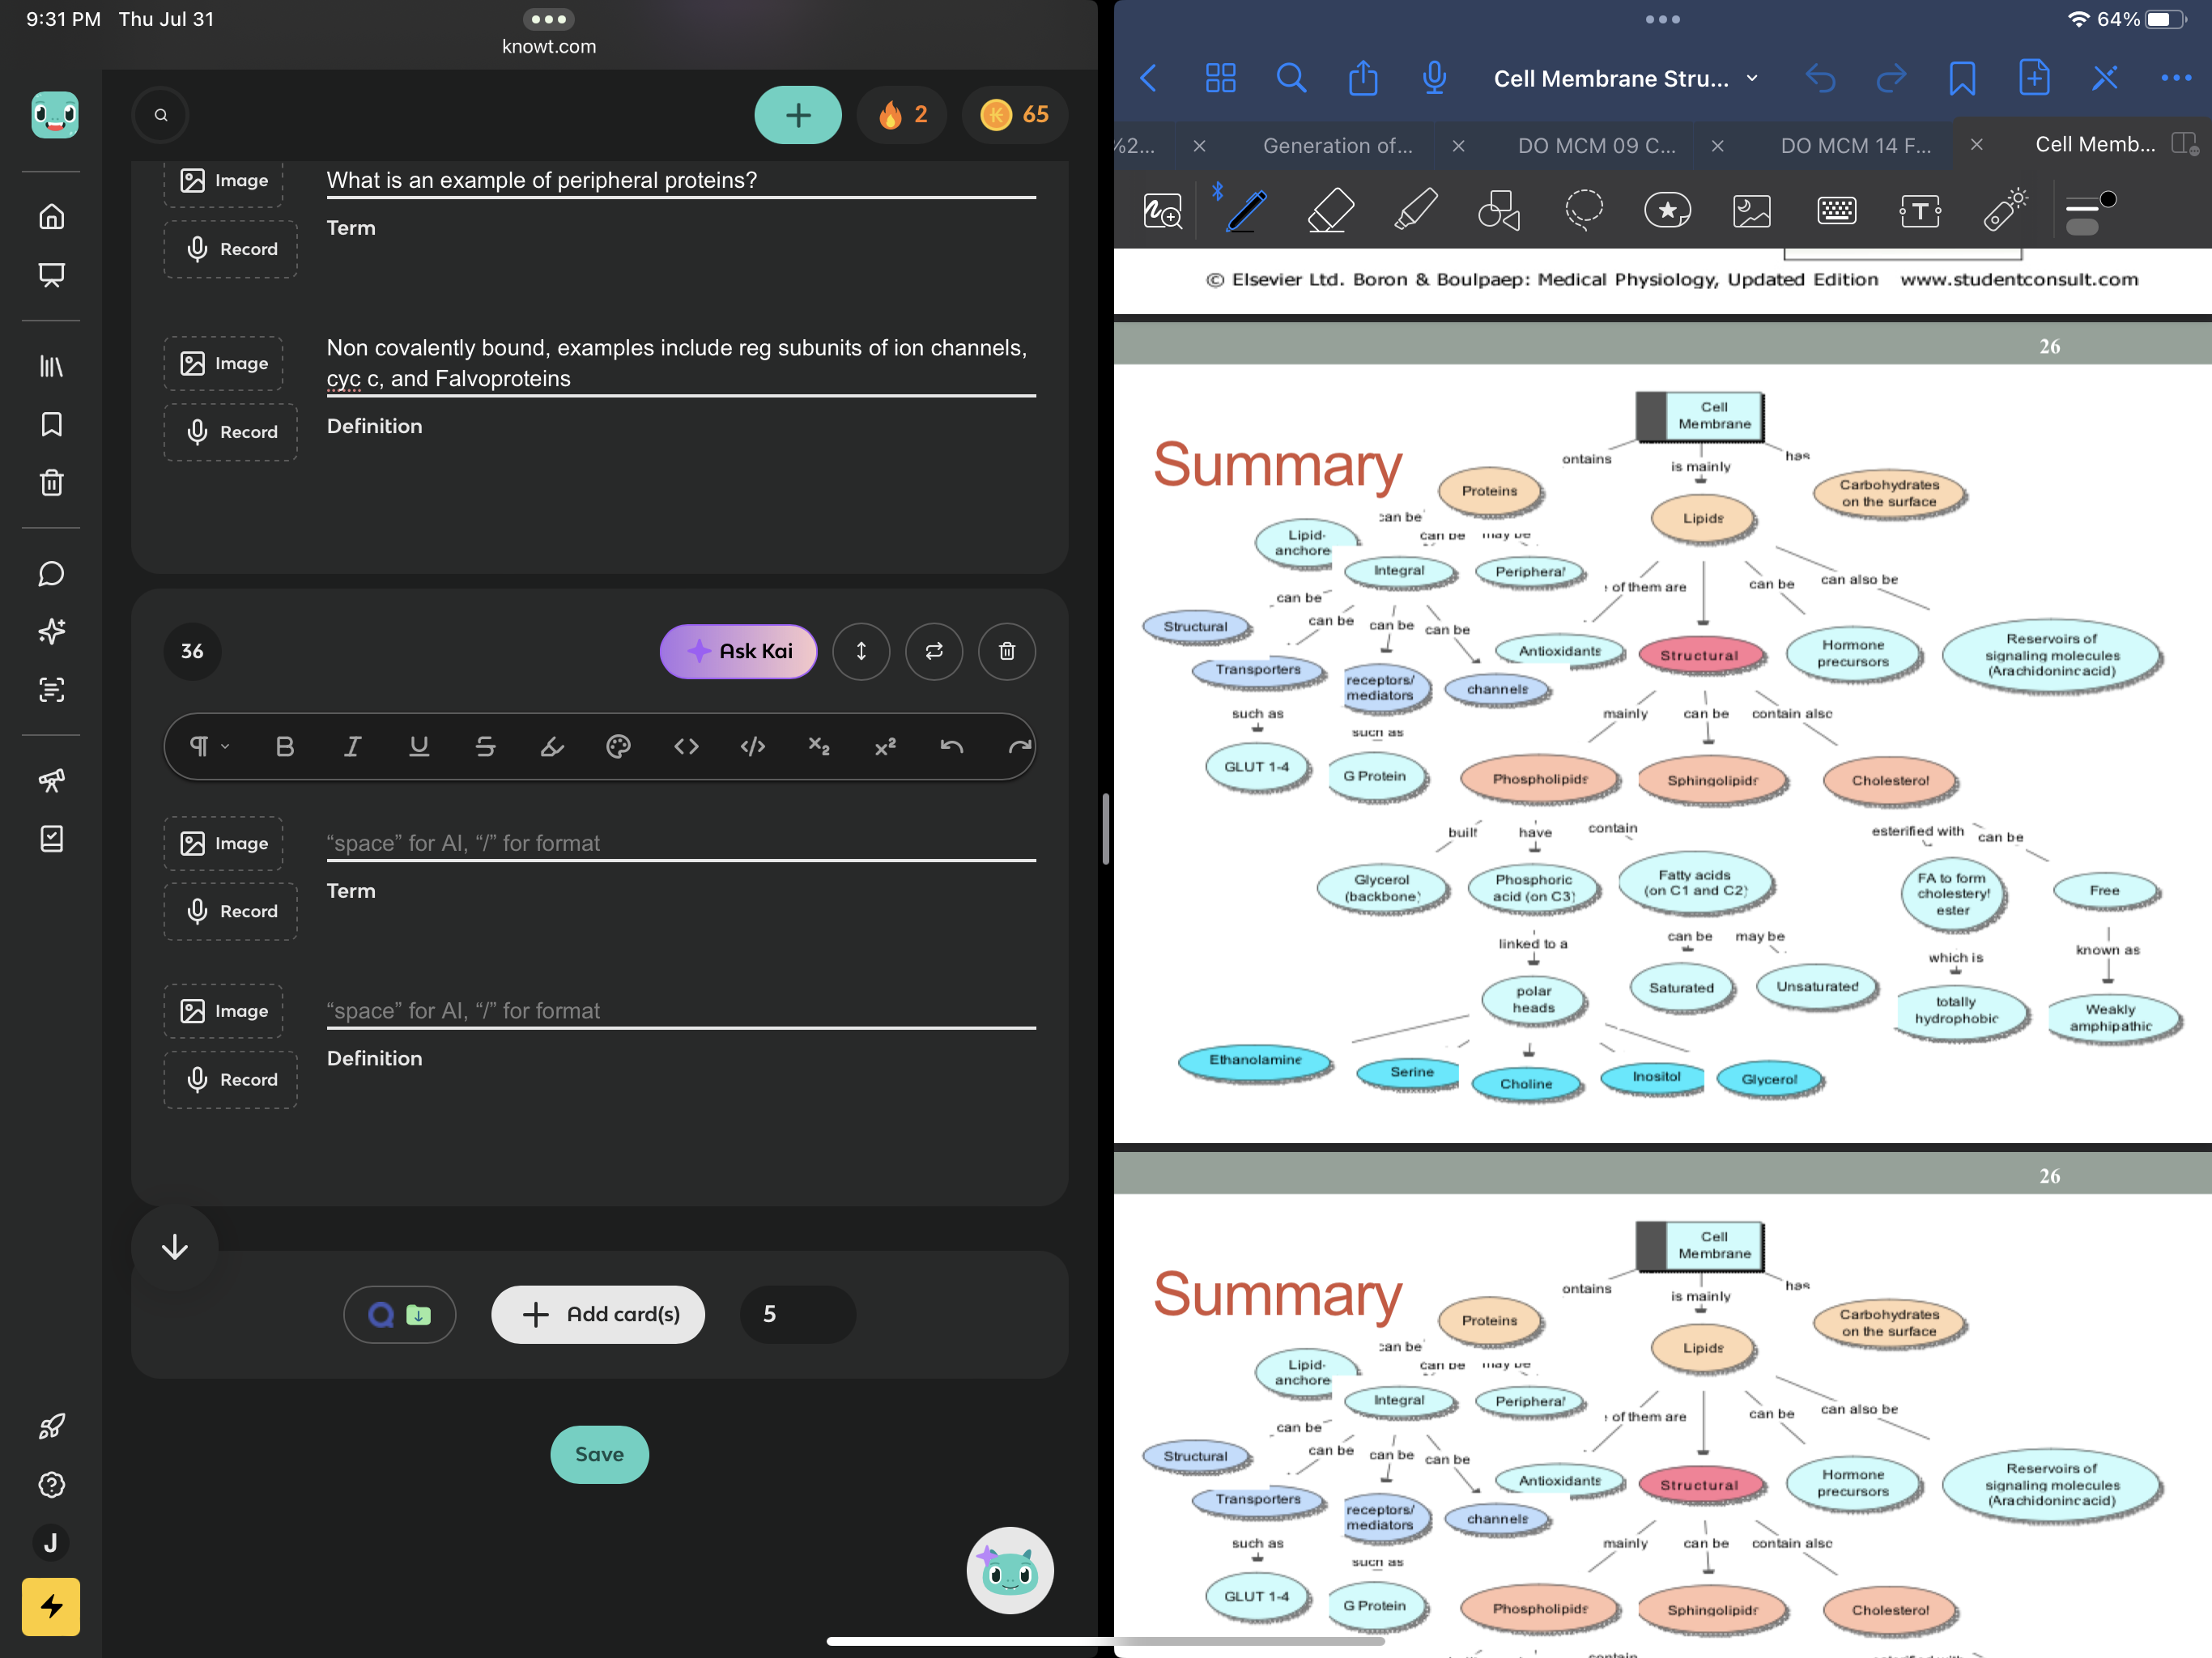Screen dimensions: 2212x1658
Task: Open the trash icon in Knowt sidebar
Action: click(51, 483)
